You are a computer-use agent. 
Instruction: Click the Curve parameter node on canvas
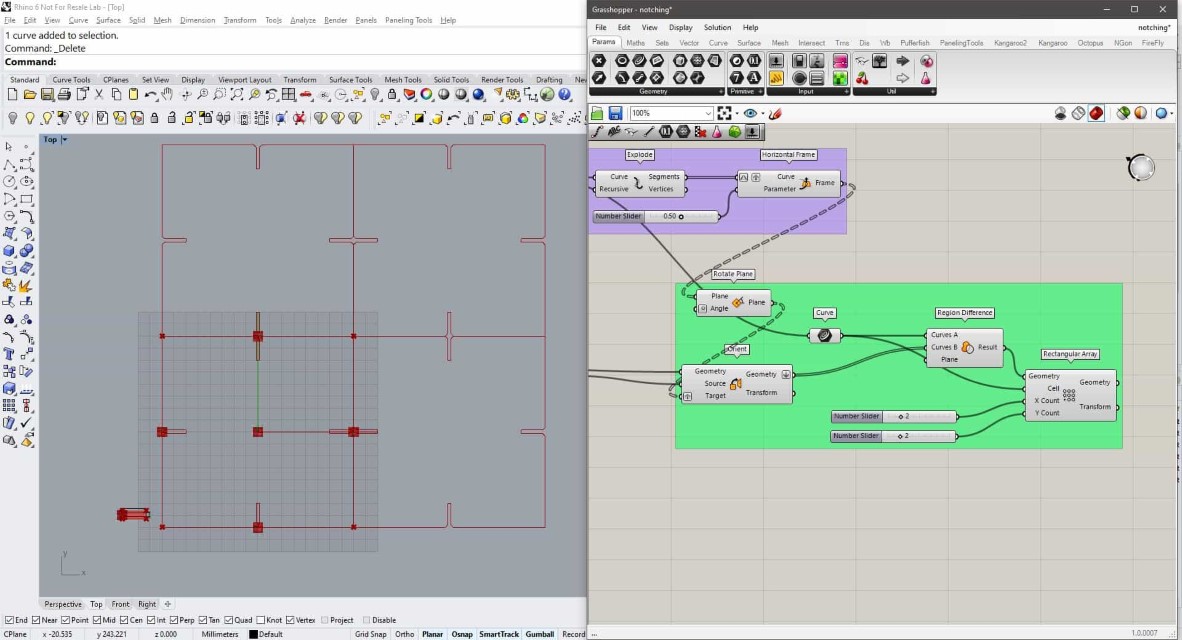pyautogui.click(x=825, y=335)
